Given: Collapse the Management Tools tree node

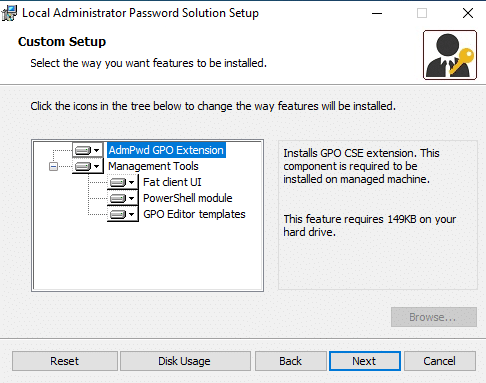Looking at the screenshot, I should [x=53, y=166].
